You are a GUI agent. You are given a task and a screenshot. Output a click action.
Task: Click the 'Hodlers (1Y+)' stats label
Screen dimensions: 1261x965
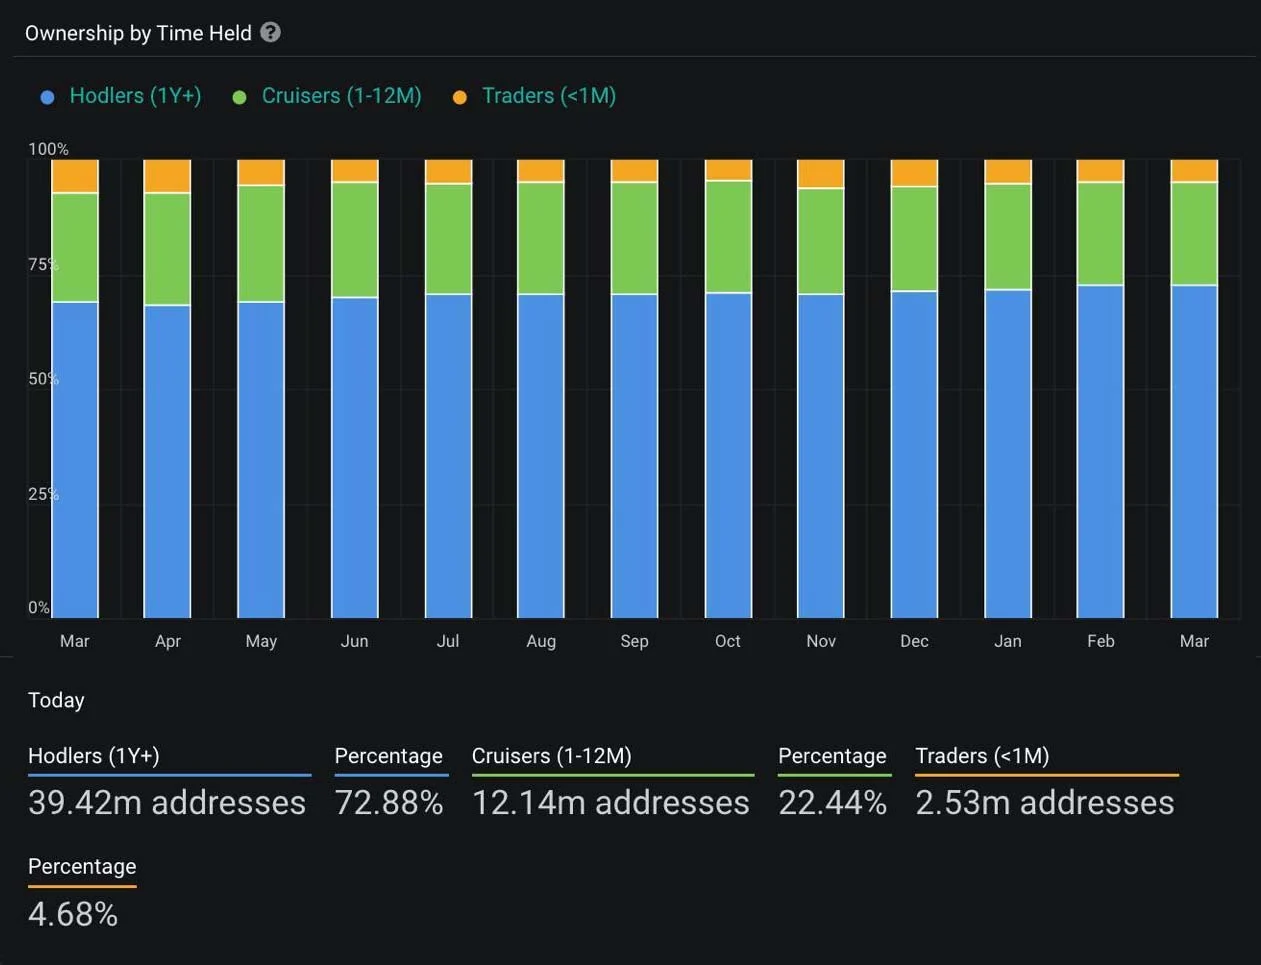pyautogui.click(x=94, y=756)
